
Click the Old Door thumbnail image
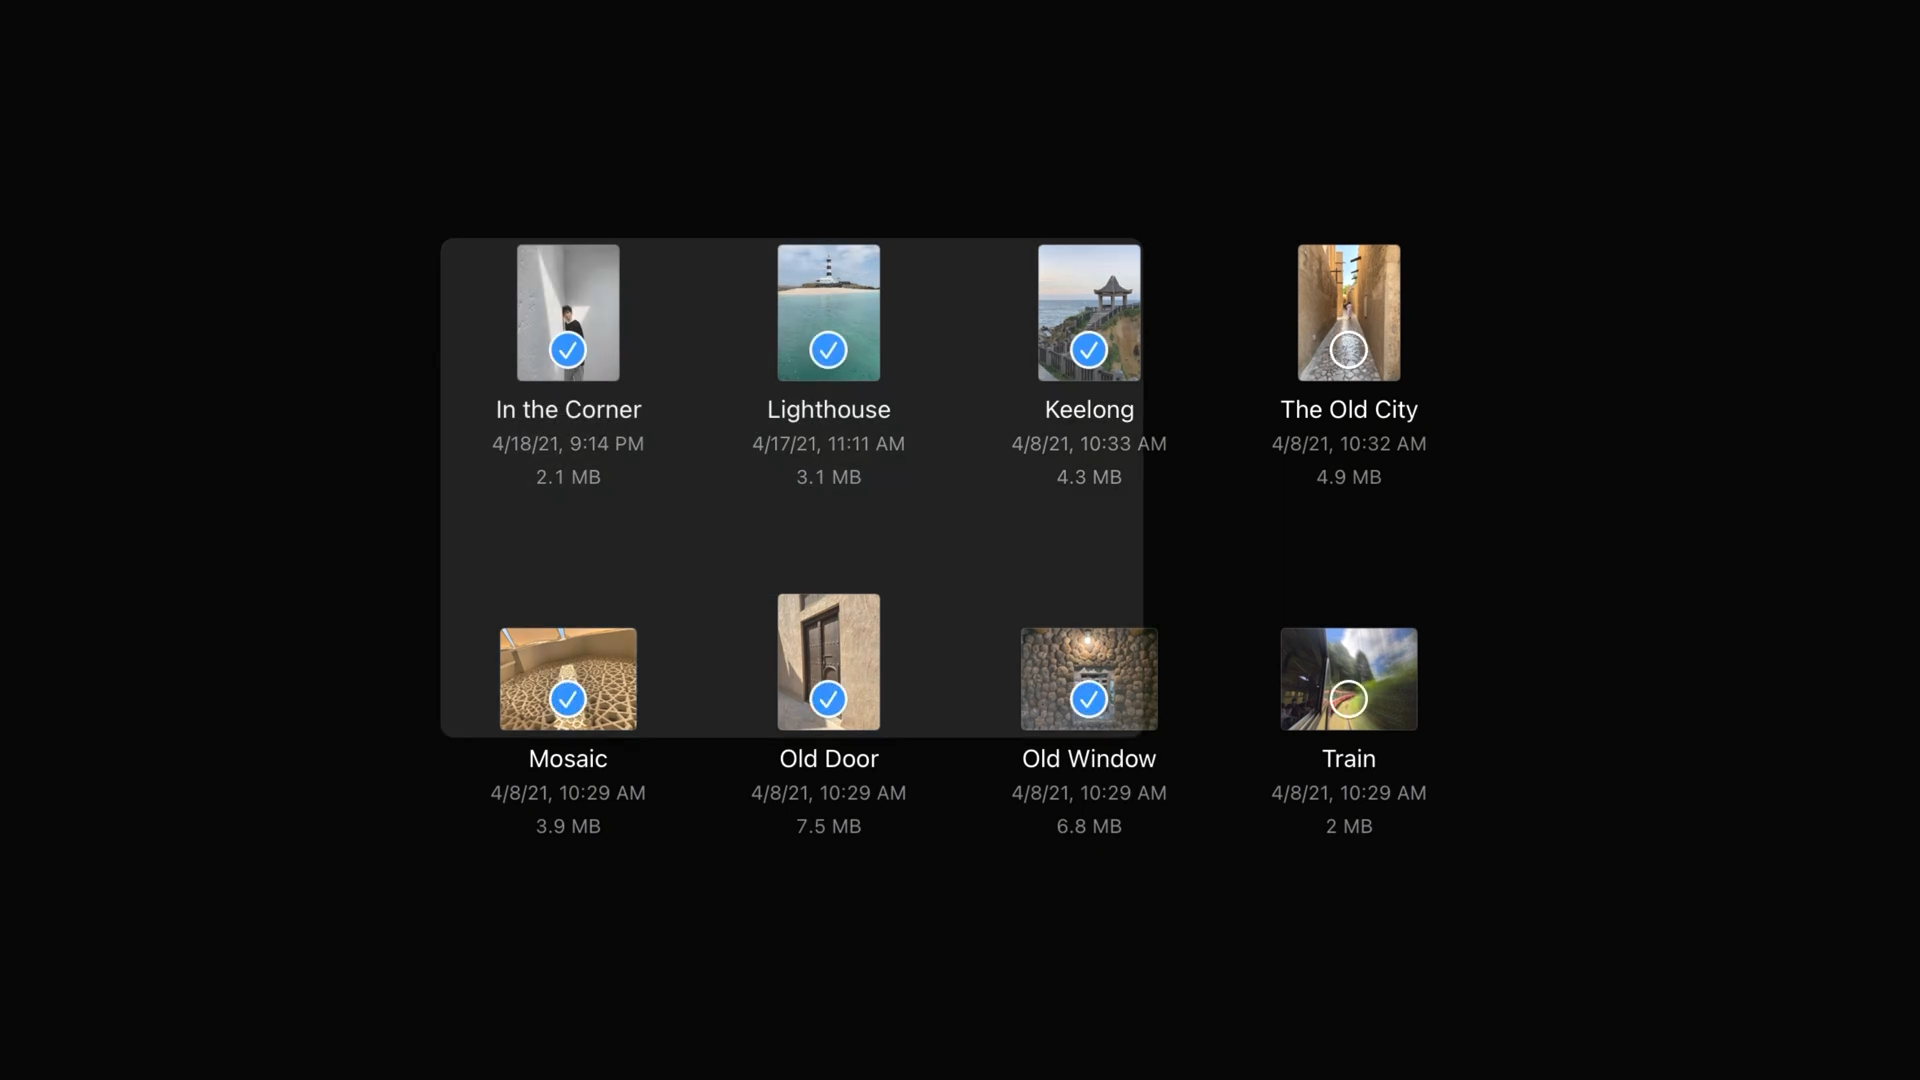tap(828, 640)
